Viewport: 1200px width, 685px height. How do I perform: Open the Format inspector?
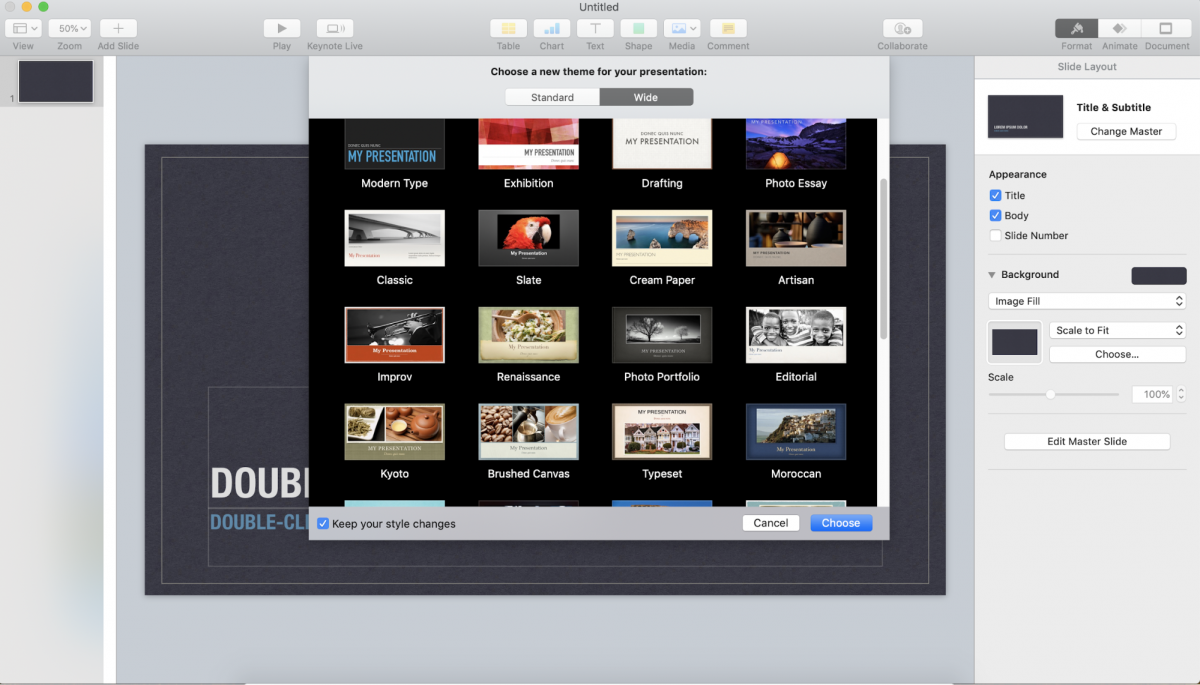(1077, 29)
